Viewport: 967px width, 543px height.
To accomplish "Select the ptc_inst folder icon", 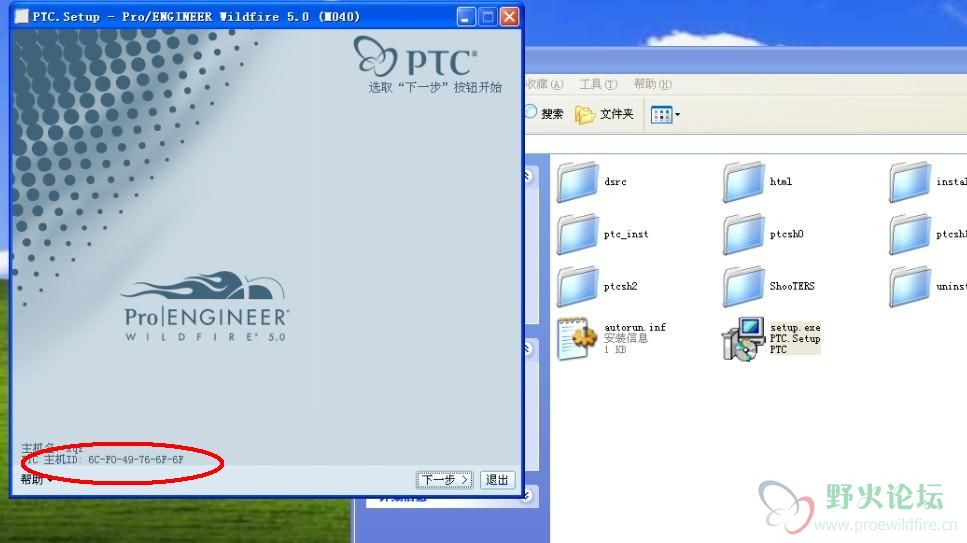I will point(578,234).
